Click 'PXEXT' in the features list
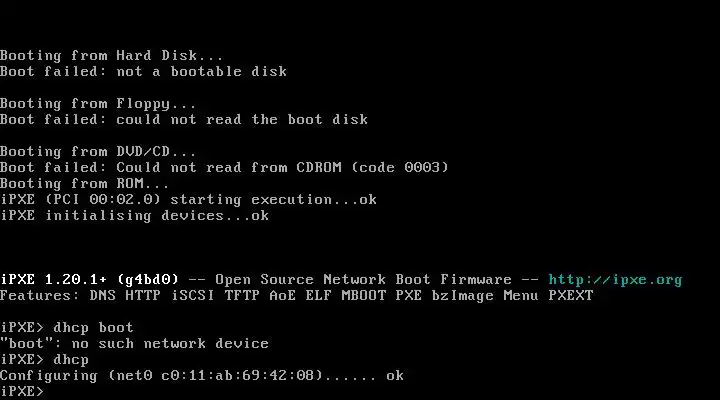 [x=570, y=296]
